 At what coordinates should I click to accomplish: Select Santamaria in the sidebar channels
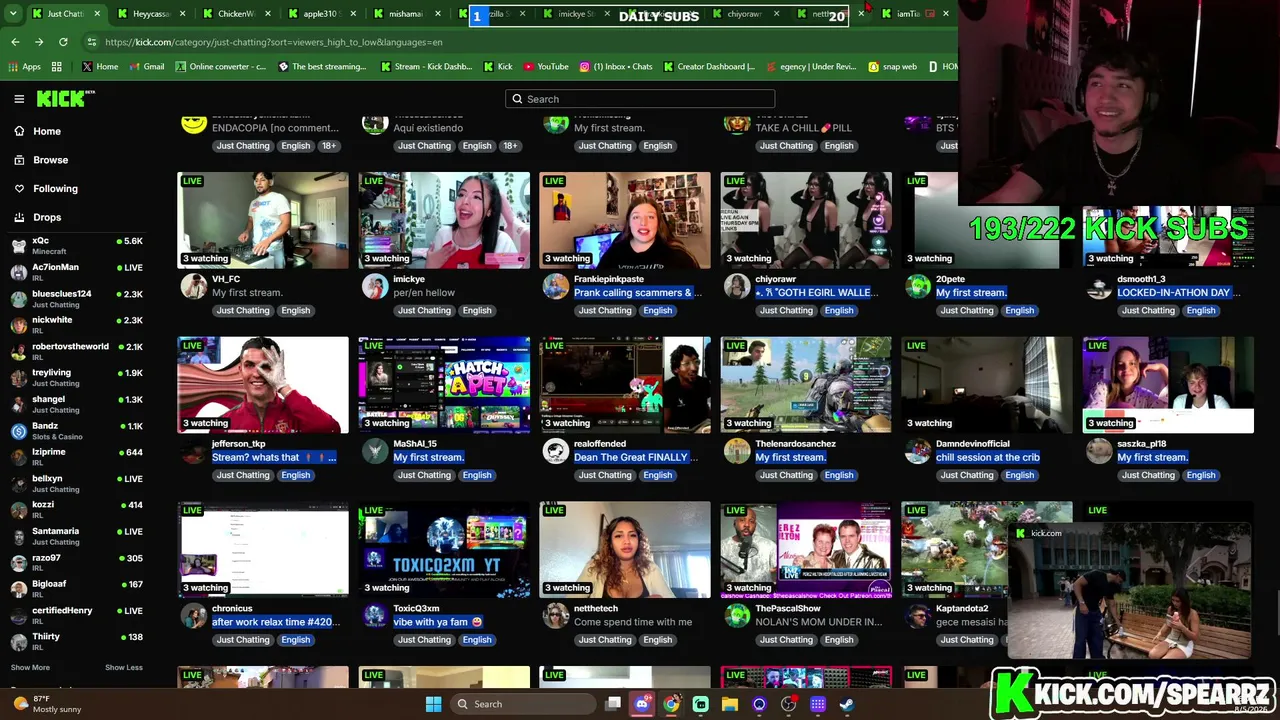point(76,536)
